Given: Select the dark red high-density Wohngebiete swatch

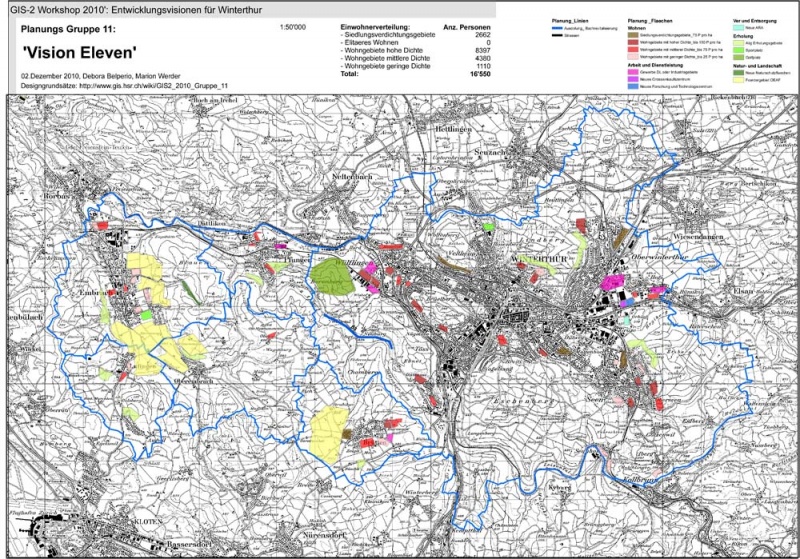Looking at the screenshot, I should click(633, 42).
